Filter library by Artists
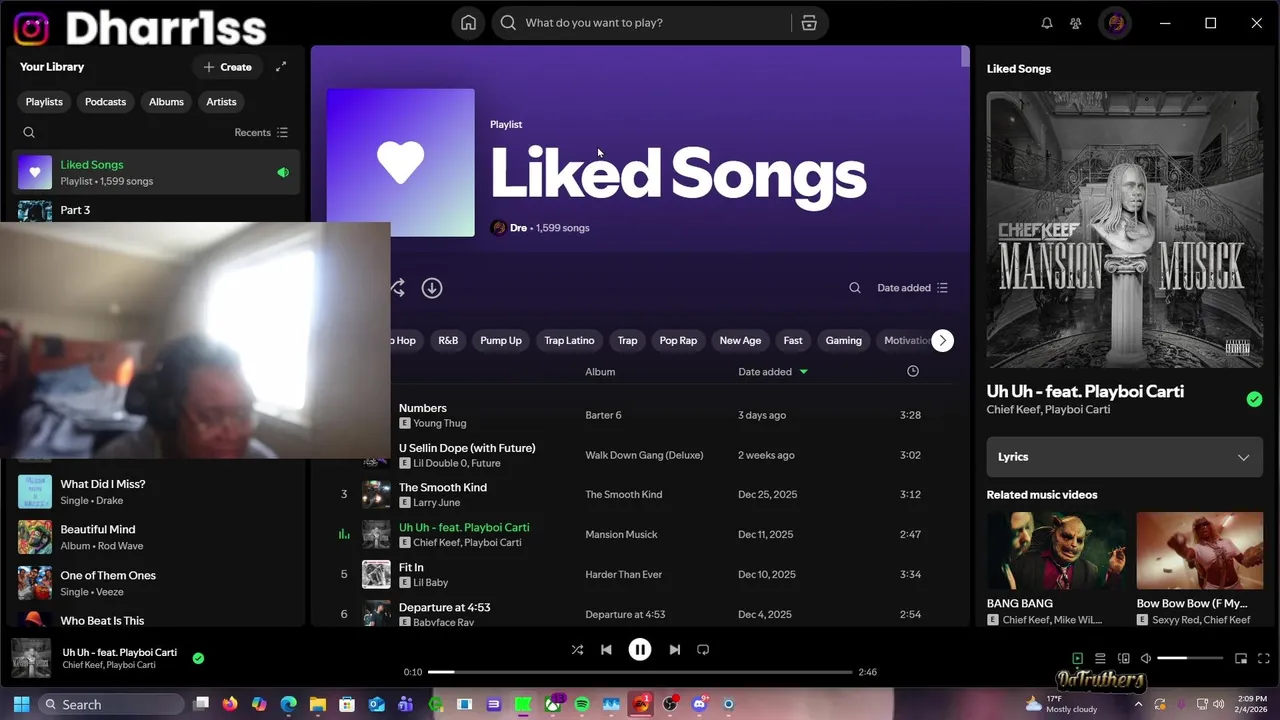This screenshot has height=720, width=1280. tap(221, 102)
